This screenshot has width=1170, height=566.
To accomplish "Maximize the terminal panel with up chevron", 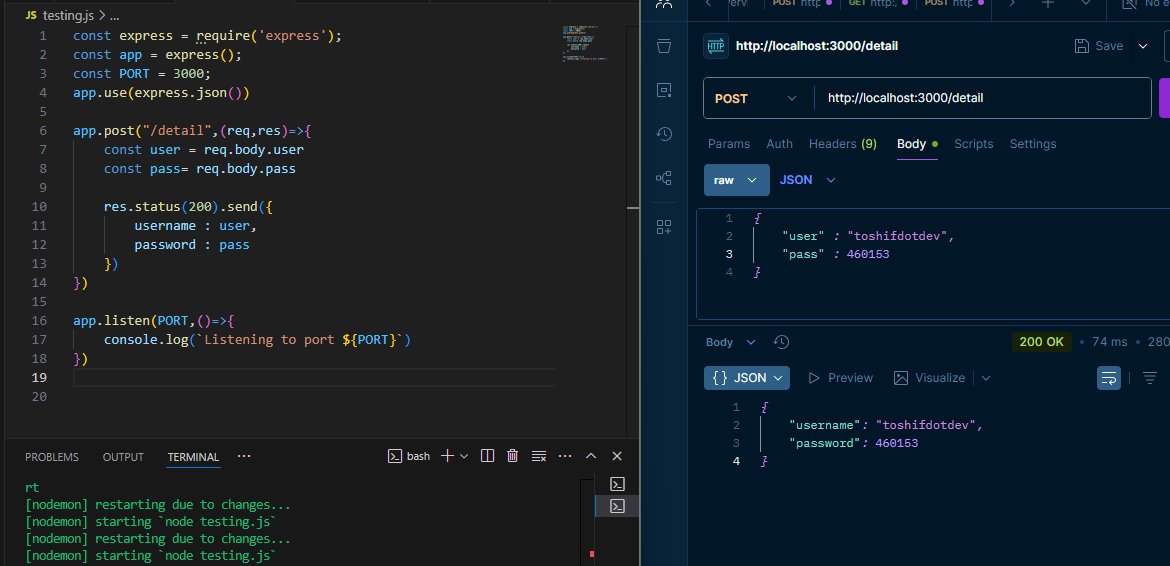I will pos(591,456).
